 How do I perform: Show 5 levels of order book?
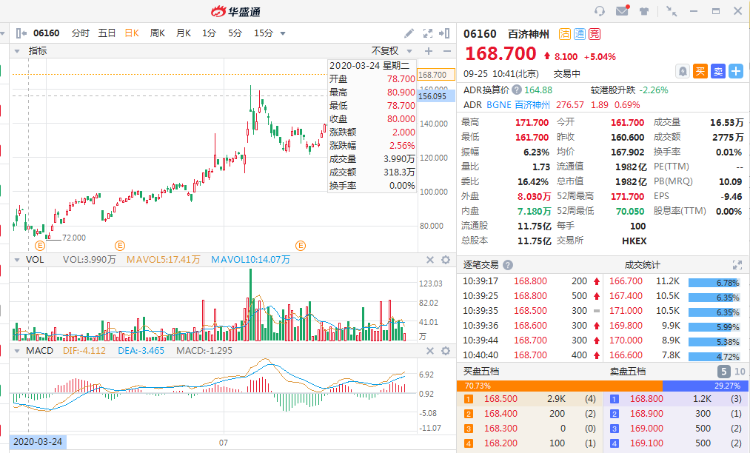pos(724,371)
